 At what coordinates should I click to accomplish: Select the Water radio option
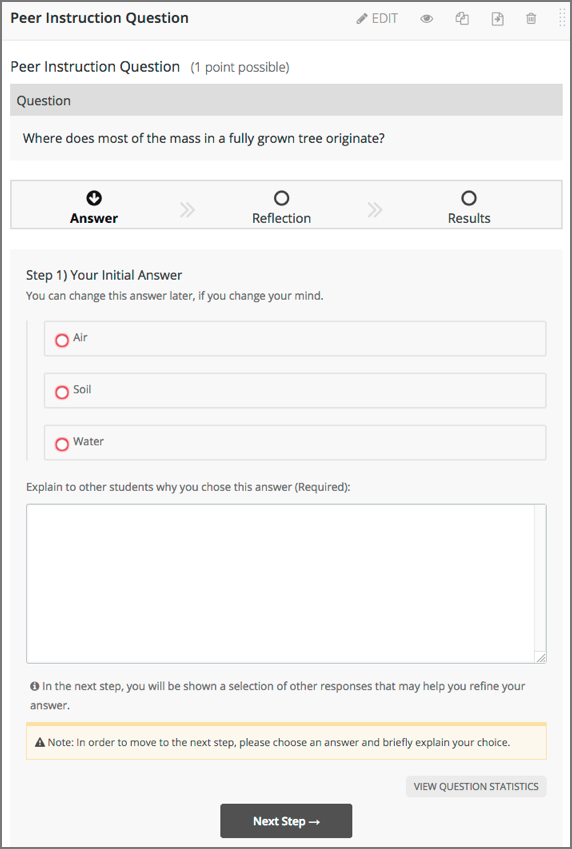tap(62, 444)
